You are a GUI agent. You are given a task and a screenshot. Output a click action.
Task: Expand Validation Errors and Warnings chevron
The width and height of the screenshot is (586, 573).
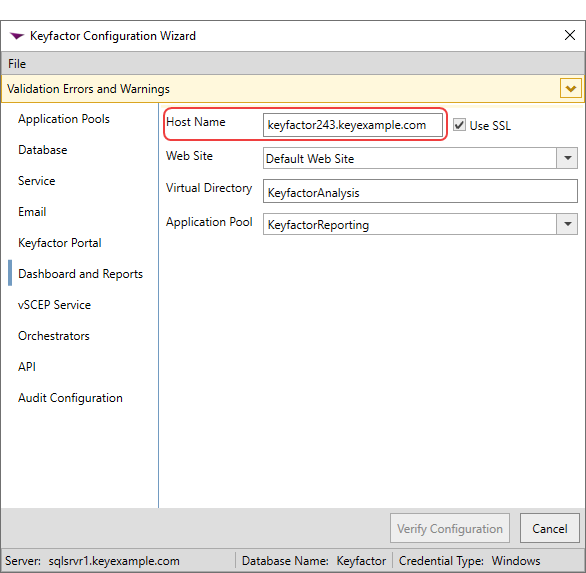tap(570, 89)
